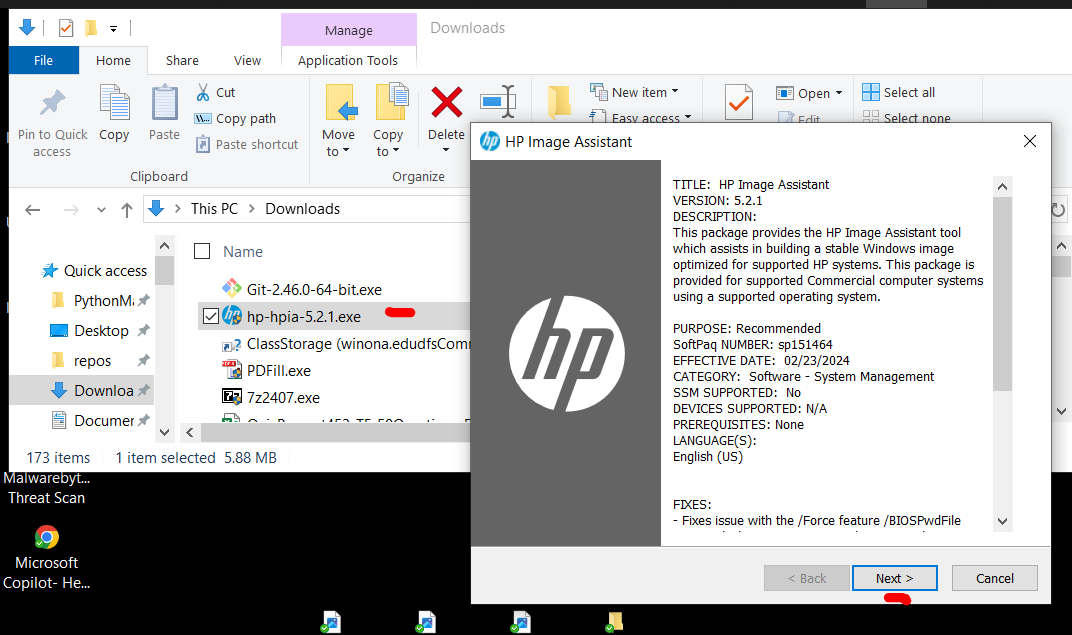Viewport: 1072px width, 635px height.
Task: Switch to the Home tab
Action: click(113, 60)
